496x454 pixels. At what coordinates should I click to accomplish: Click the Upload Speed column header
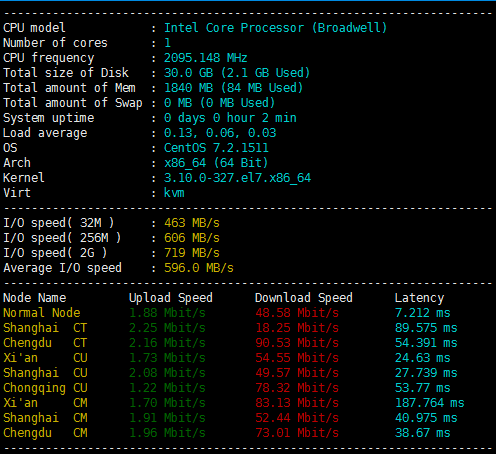click(x=171, y=298)
